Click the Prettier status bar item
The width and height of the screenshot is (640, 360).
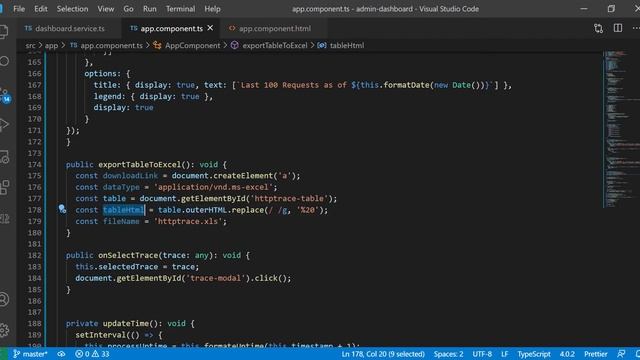point(596,354)
